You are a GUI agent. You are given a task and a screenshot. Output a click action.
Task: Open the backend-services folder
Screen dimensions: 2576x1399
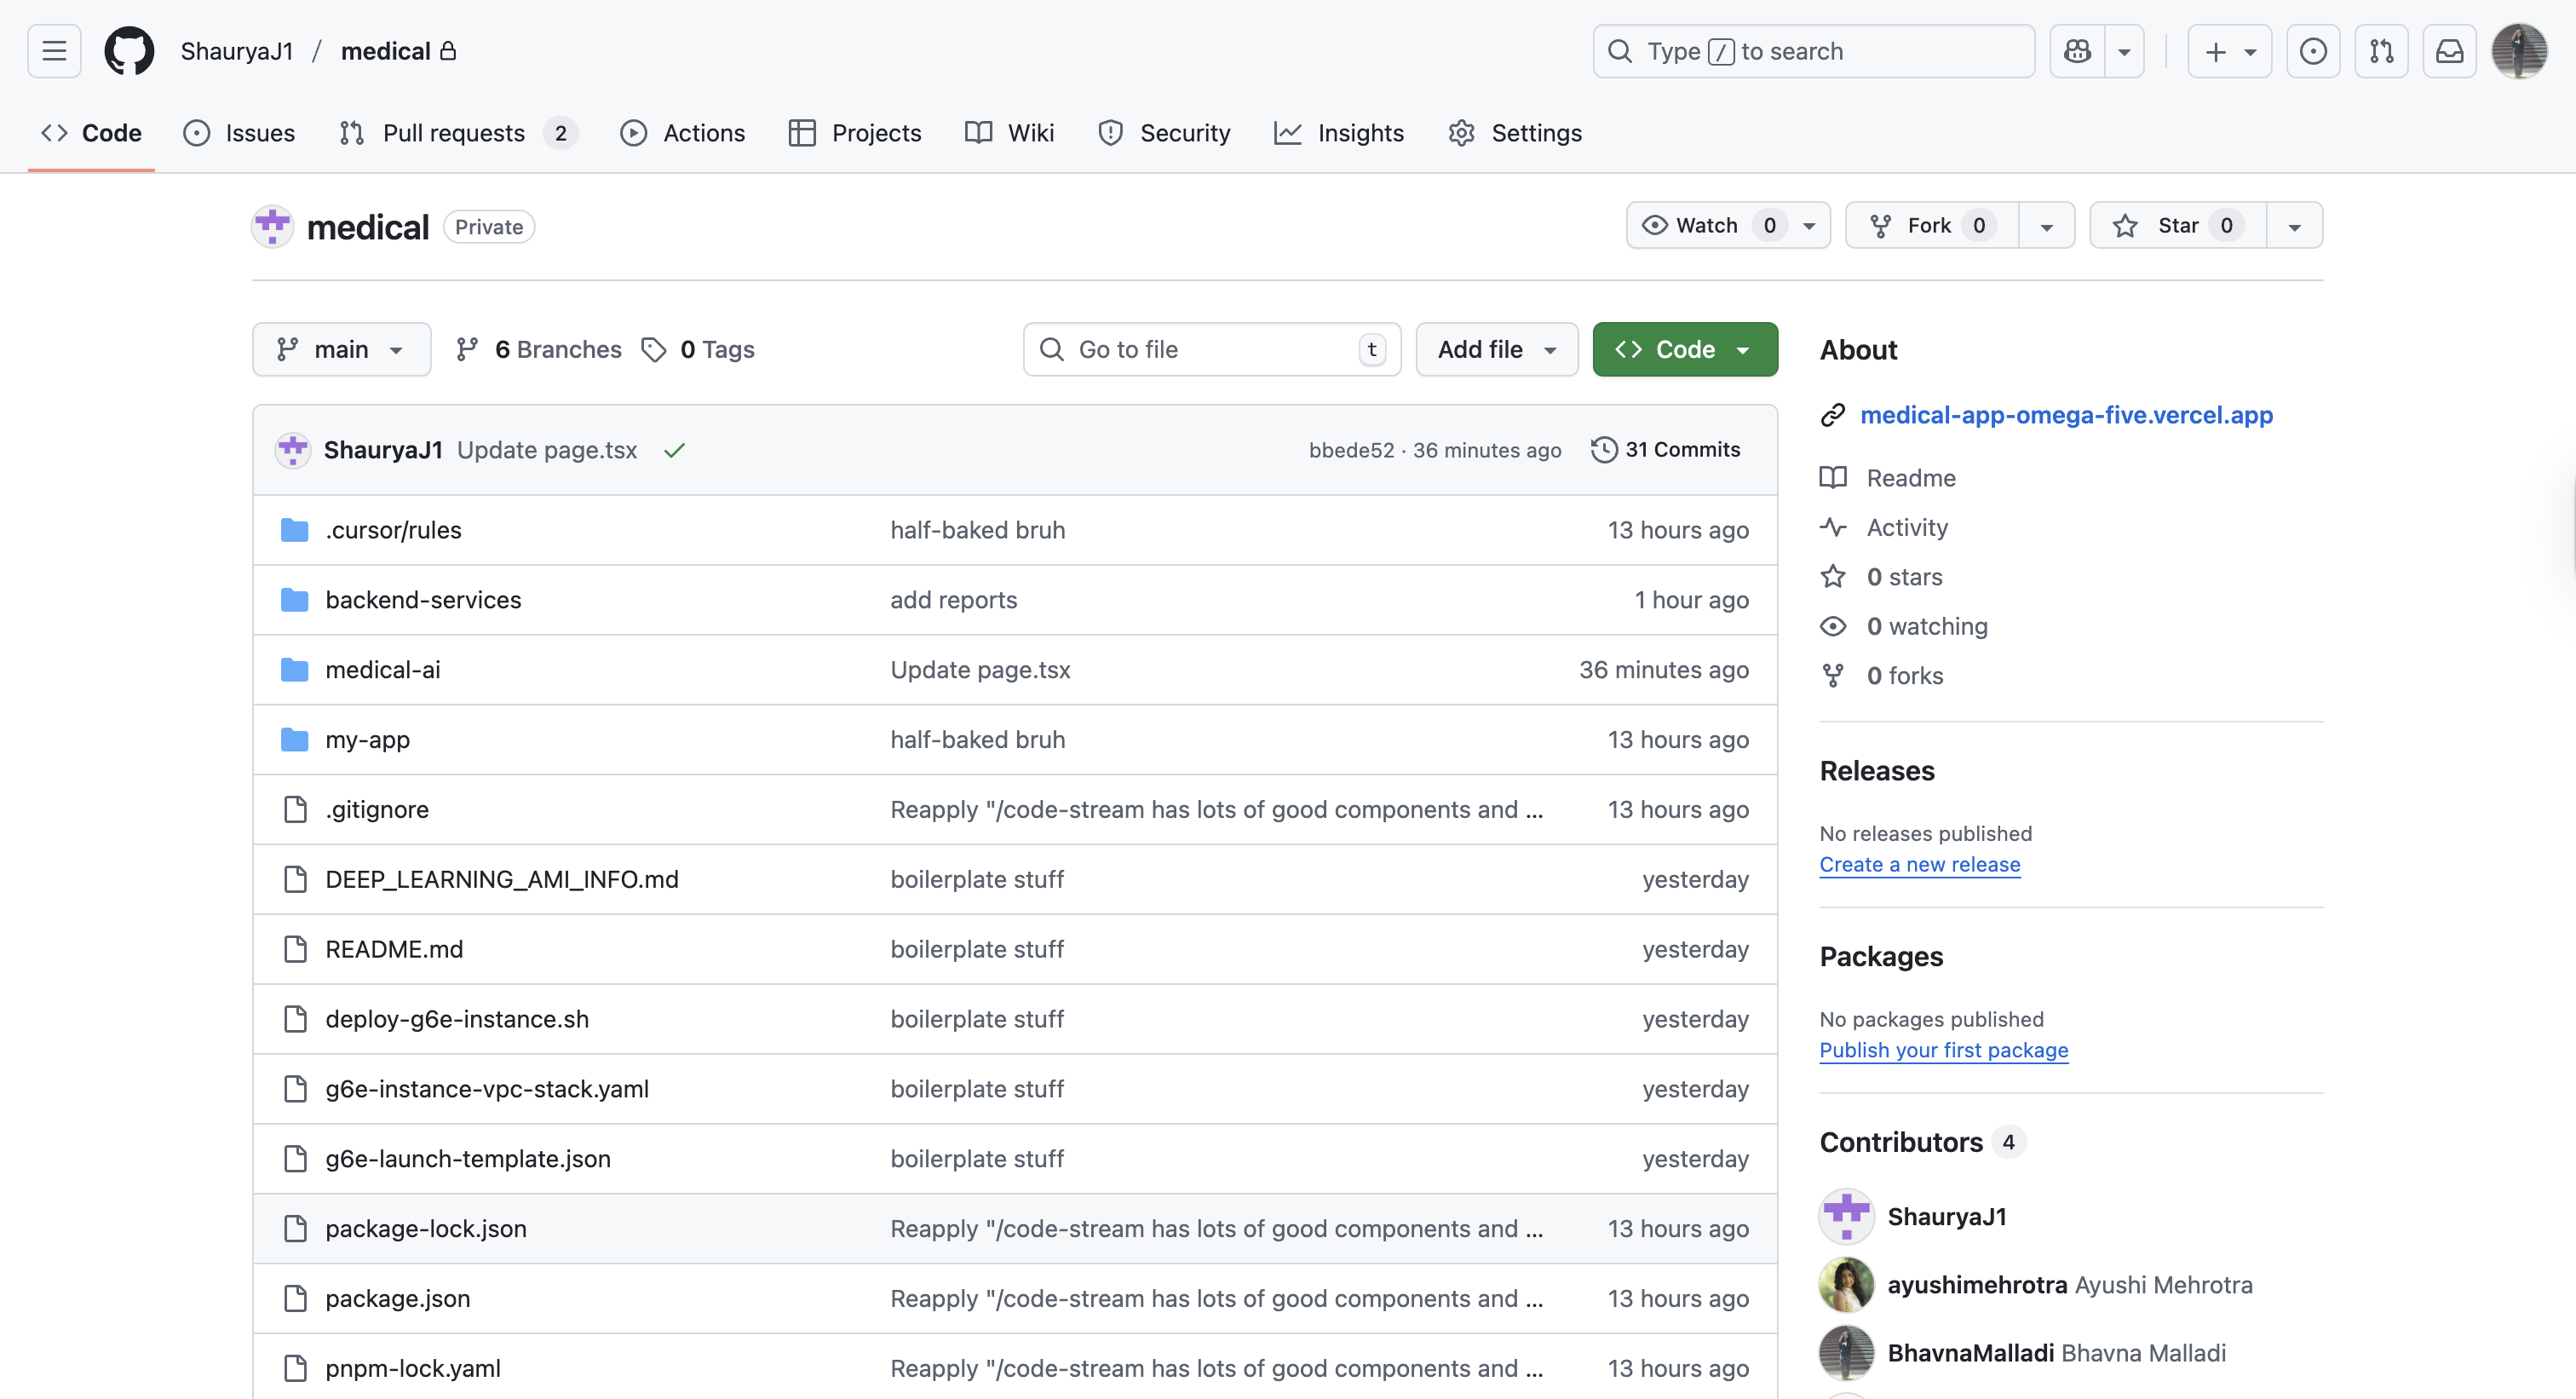click(x=423, y=600)
